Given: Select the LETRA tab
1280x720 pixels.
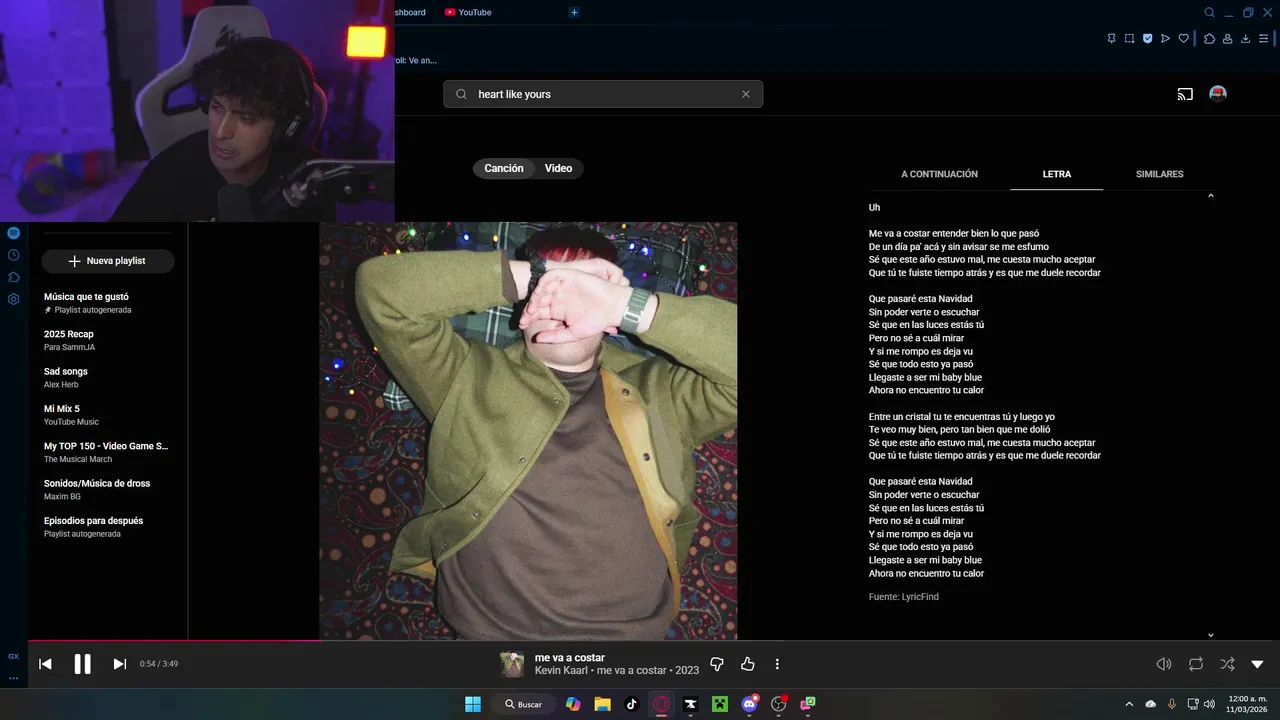Looking at the screenshot, I should coord(1057,174).
